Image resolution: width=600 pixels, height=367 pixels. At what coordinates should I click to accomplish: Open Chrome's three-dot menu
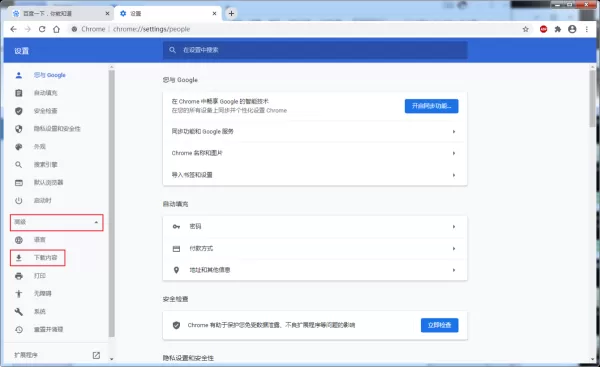point(587,29)
